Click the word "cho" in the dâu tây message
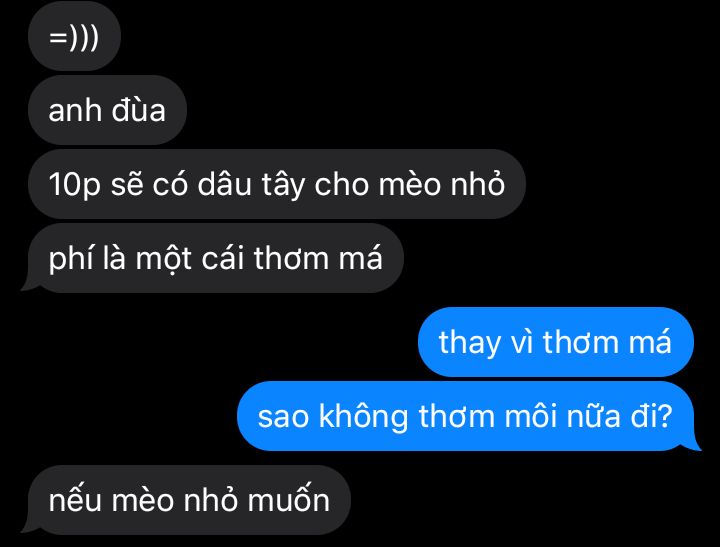Image resolution: width=720 pixels, height=547 pixels. pyautogui.click(x=342, y=185)
